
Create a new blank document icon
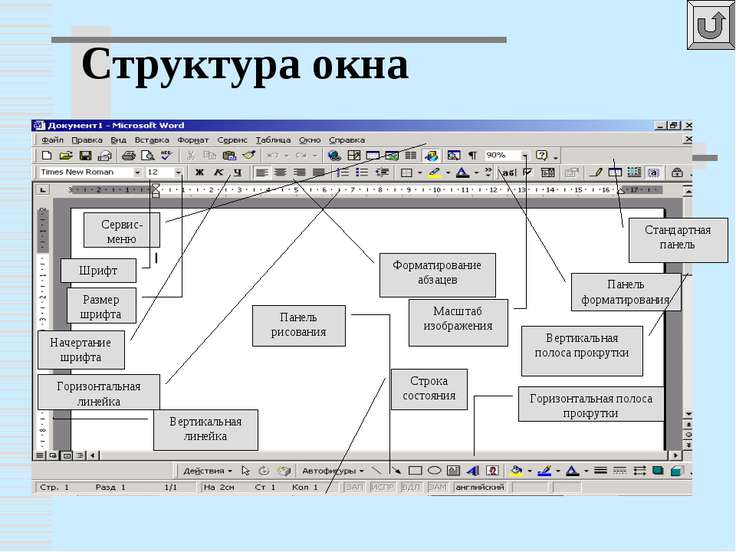click(x=46, y=155)
